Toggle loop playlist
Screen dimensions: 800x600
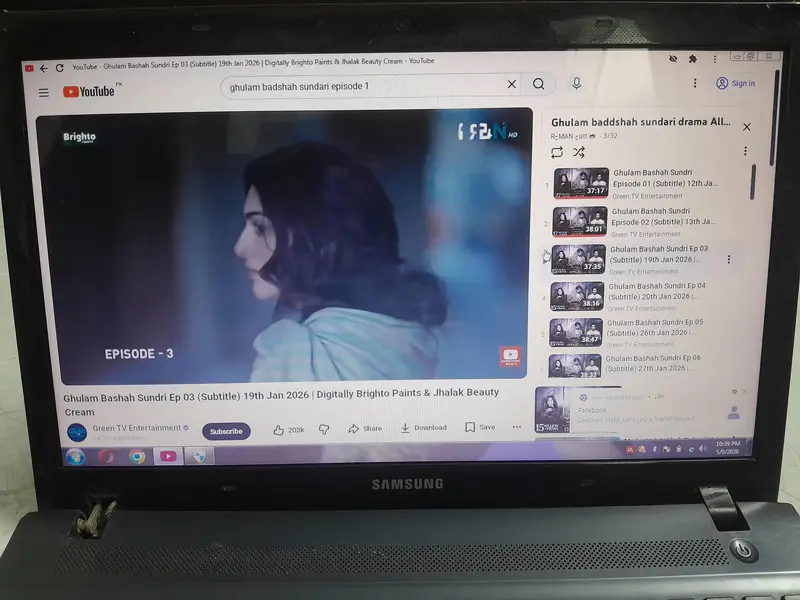pos(557,152)
